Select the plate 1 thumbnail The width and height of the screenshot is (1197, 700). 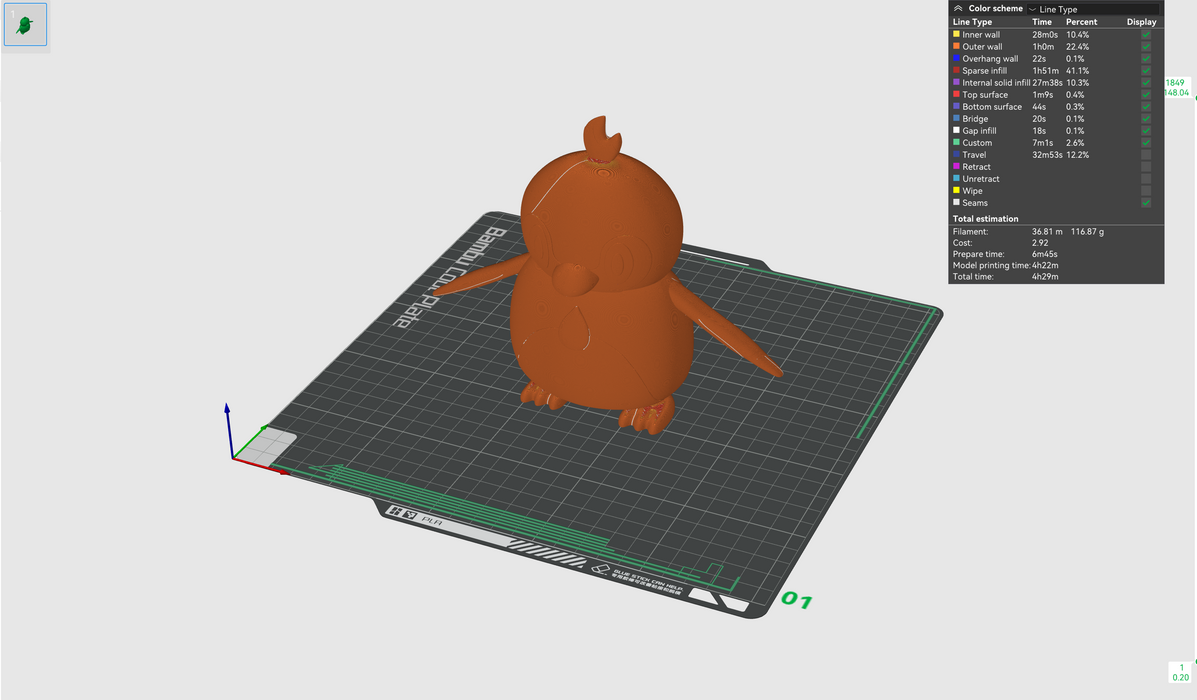(x=25, y=26)
